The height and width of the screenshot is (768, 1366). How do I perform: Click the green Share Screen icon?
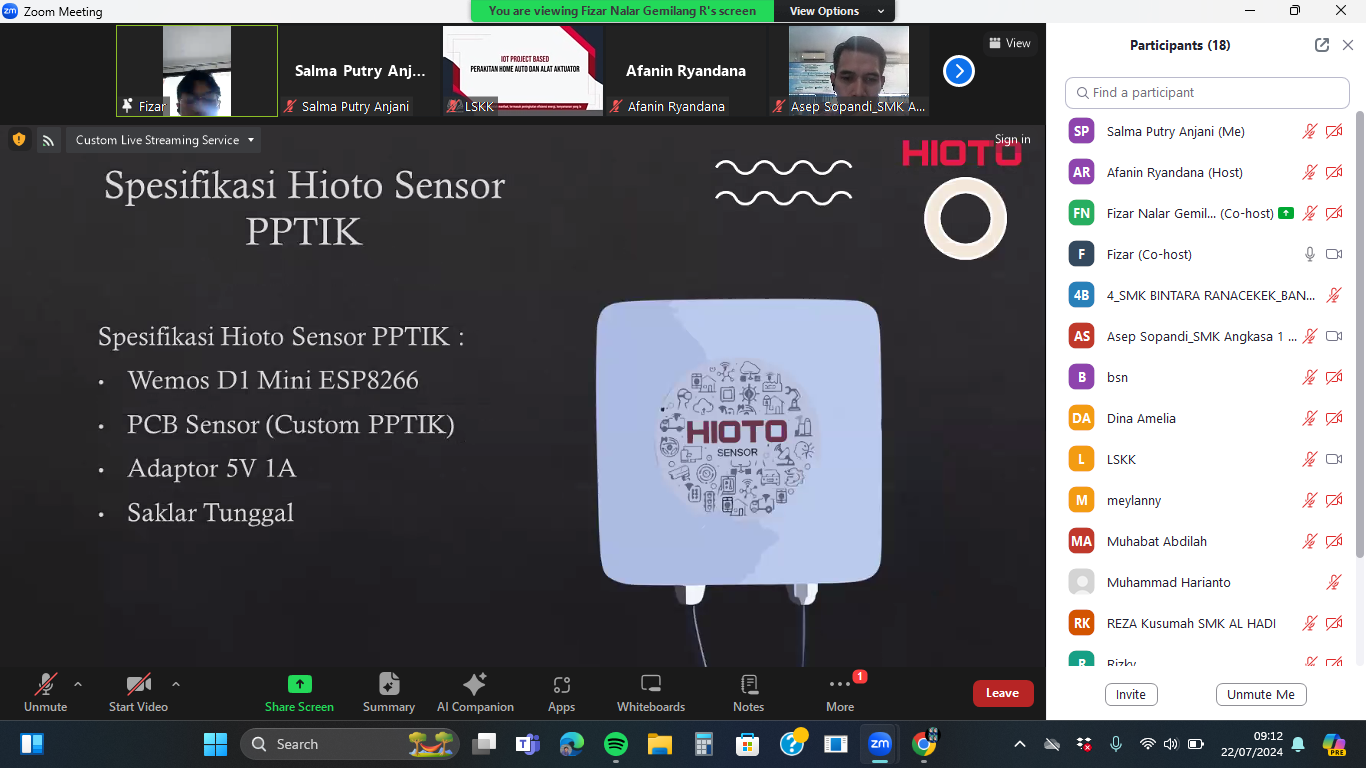click(x=299, y=684)
